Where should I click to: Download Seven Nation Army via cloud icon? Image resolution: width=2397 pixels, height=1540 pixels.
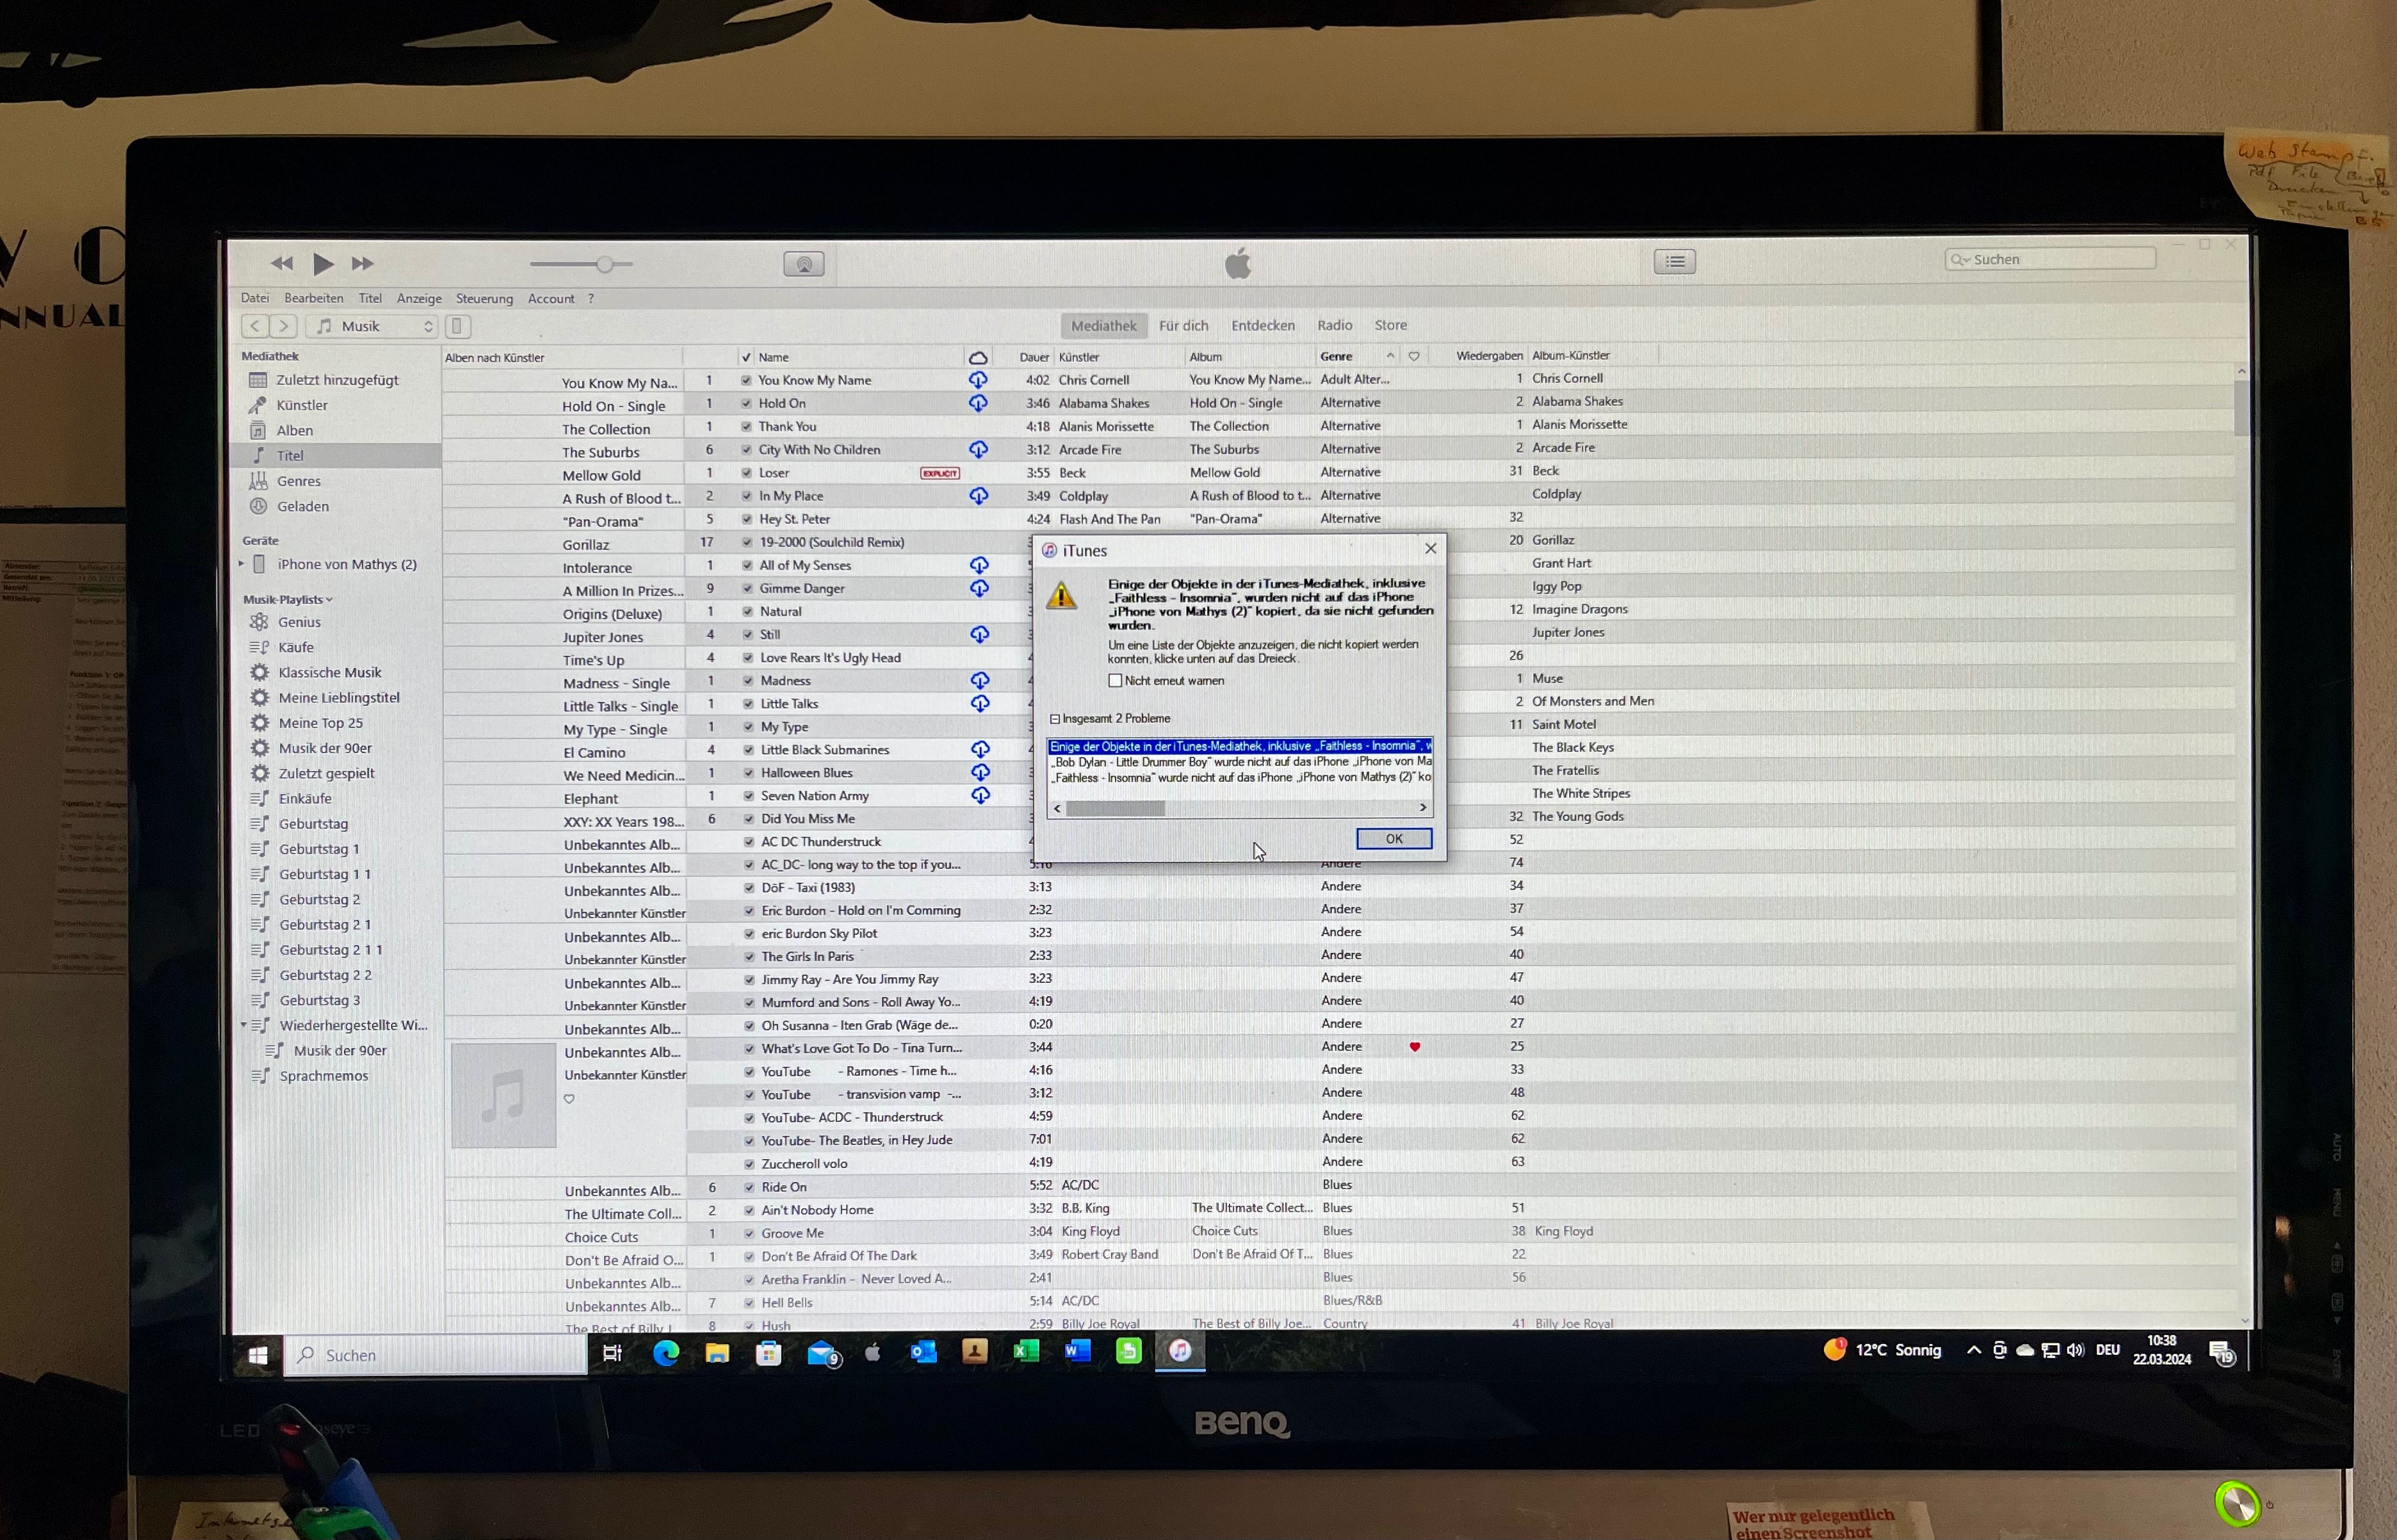click(x=980, y=796)
